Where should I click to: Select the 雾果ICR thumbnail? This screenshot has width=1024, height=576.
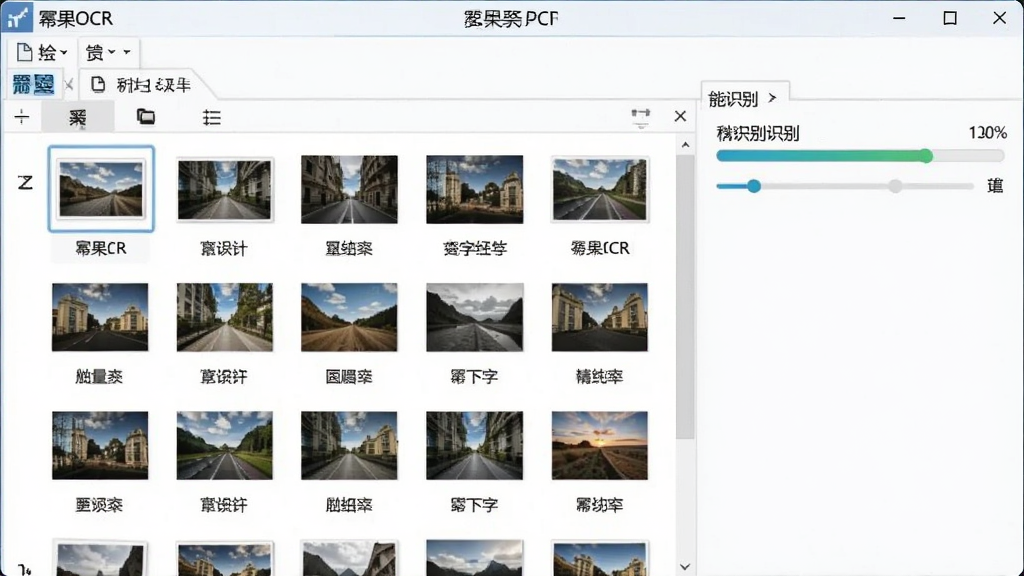click(x=600, y=189)
